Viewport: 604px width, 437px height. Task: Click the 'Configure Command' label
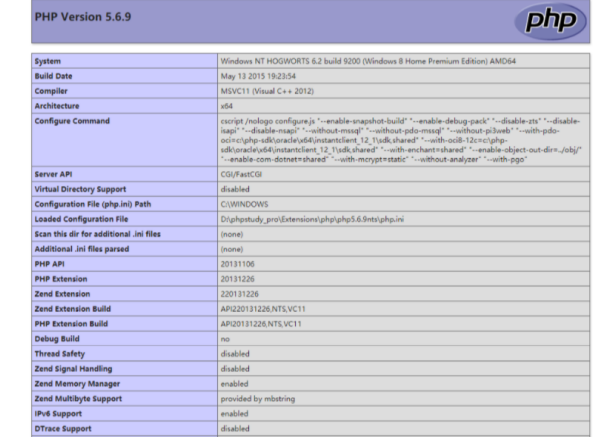[x=72, y=121]
